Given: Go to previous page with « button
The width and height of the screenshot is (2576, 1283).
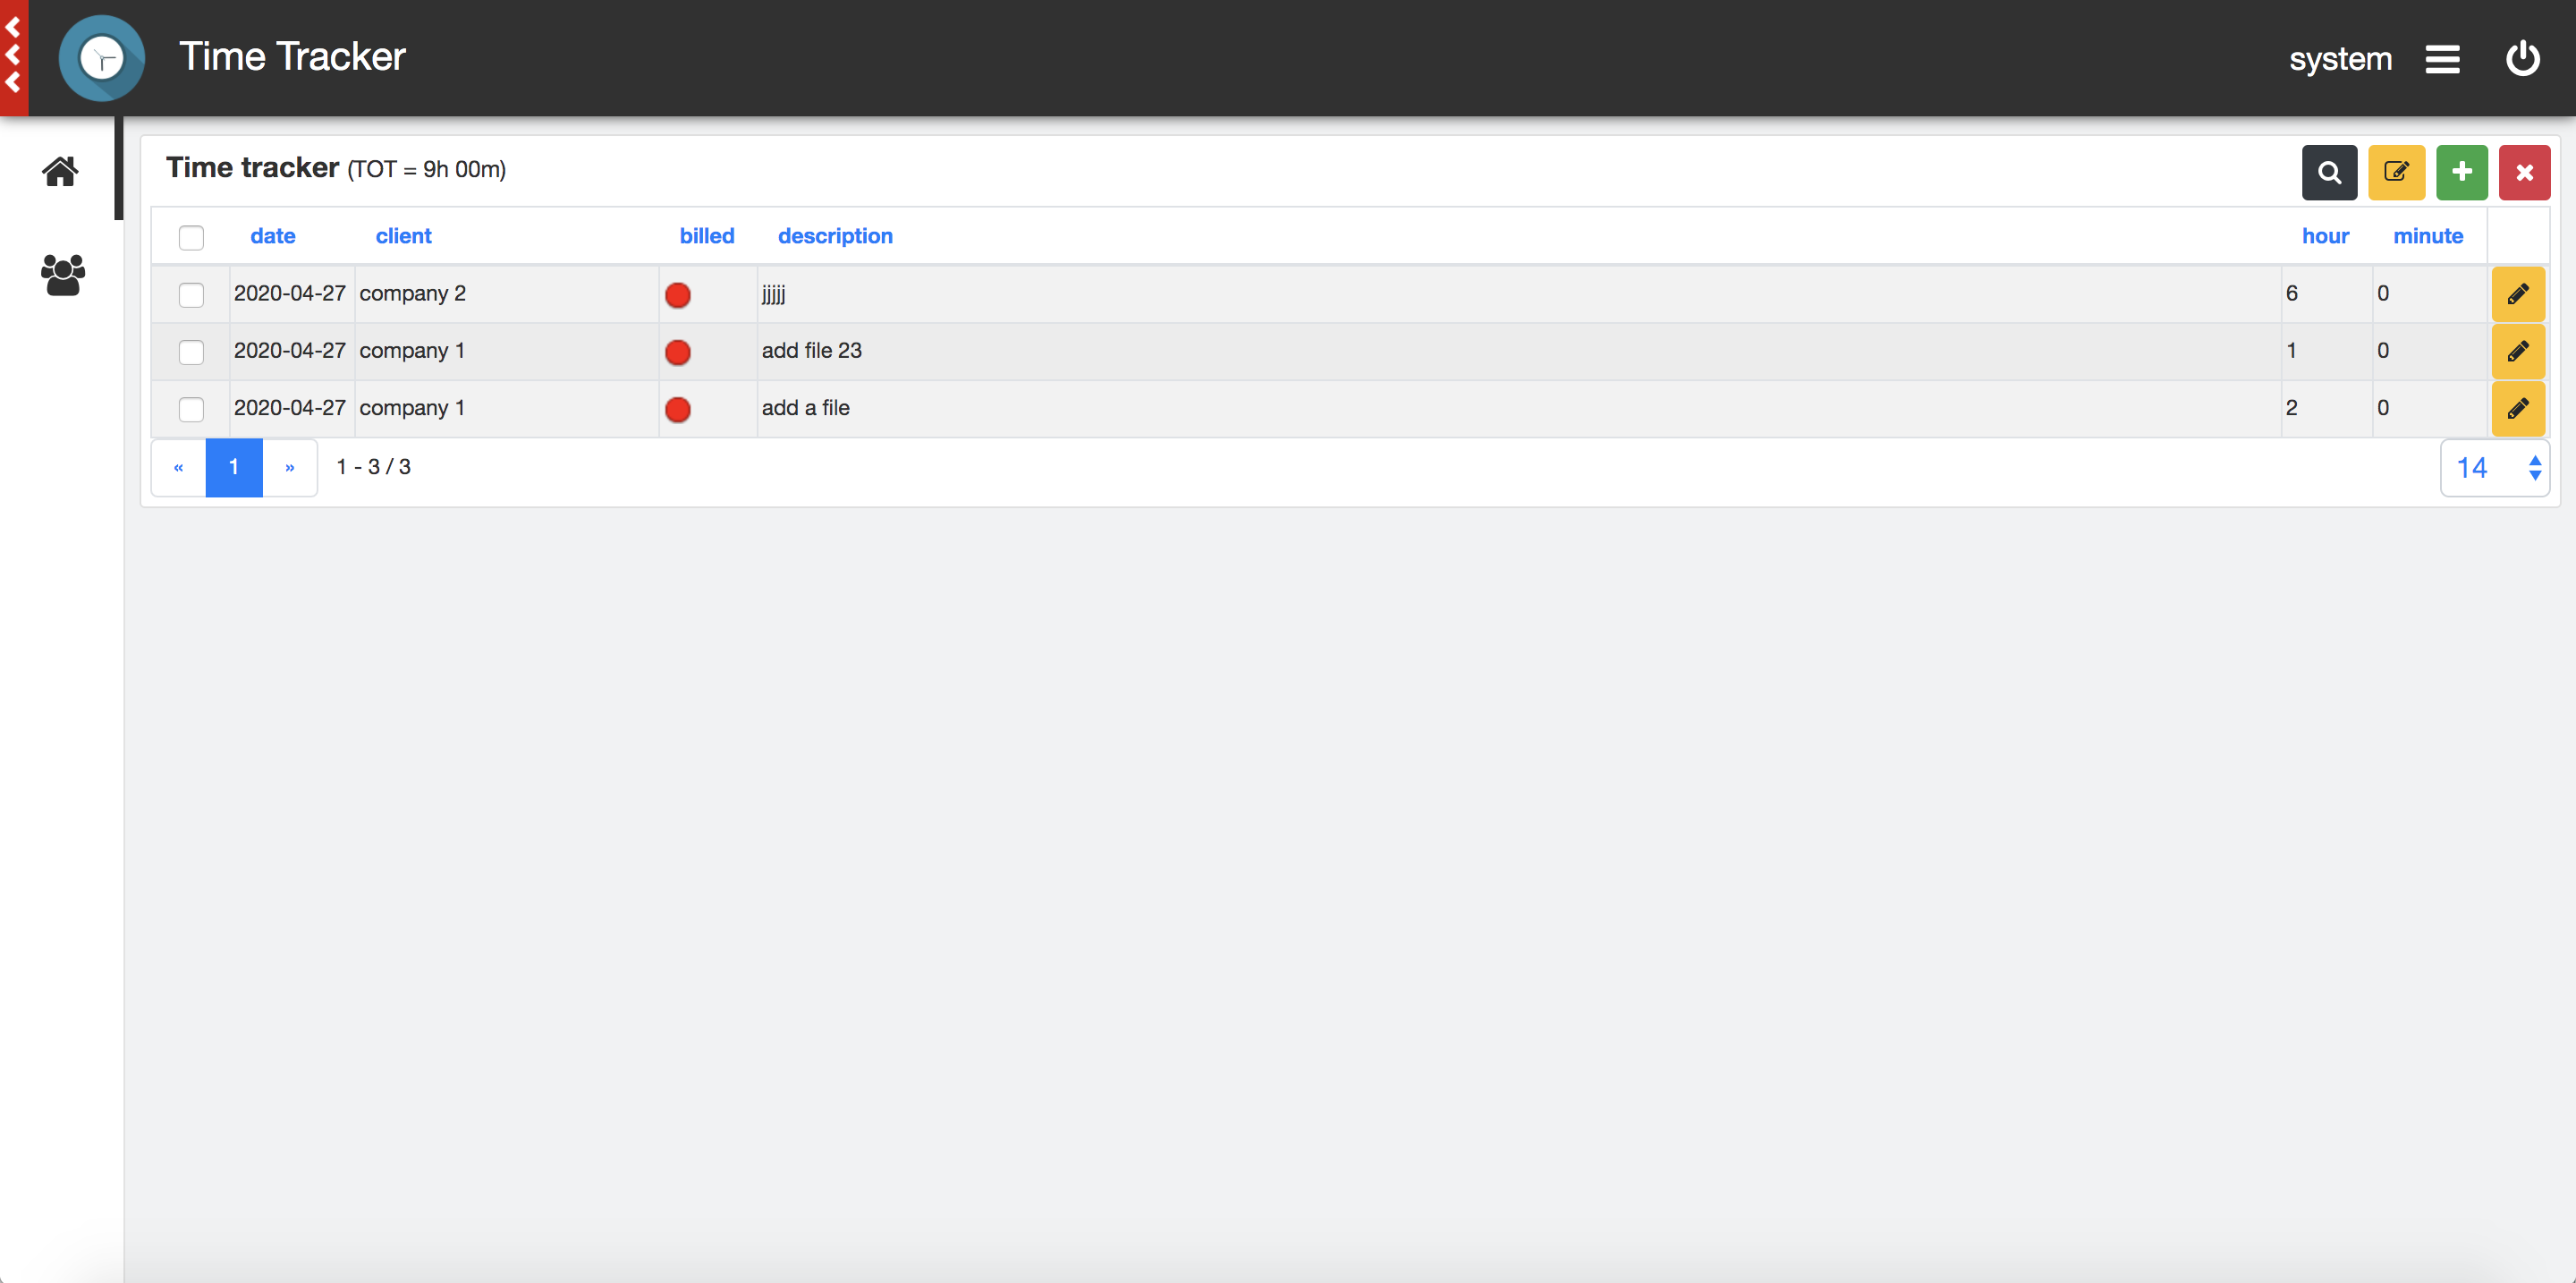Looking at the screenshot, I should [x=178, y=467].
